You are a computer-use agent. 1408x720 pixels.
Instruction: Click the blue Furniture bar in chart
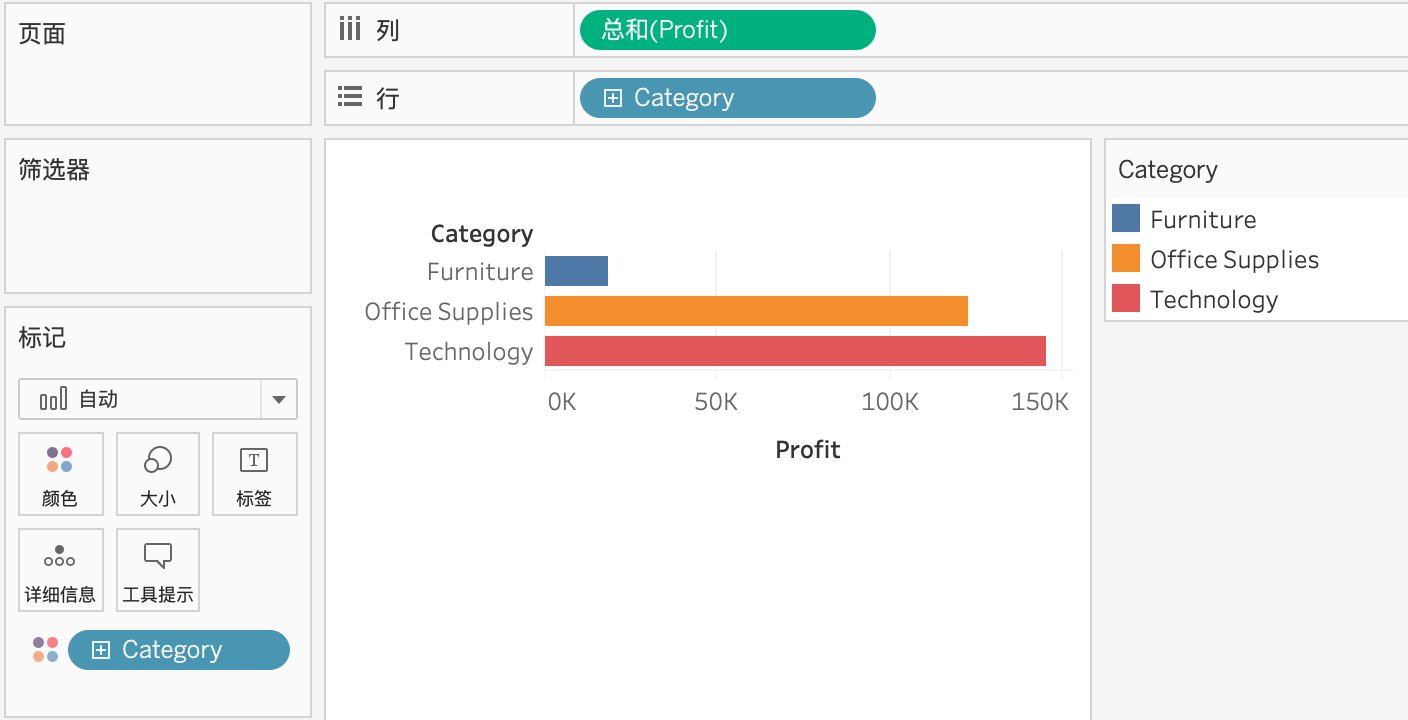[x=576, y=271]
